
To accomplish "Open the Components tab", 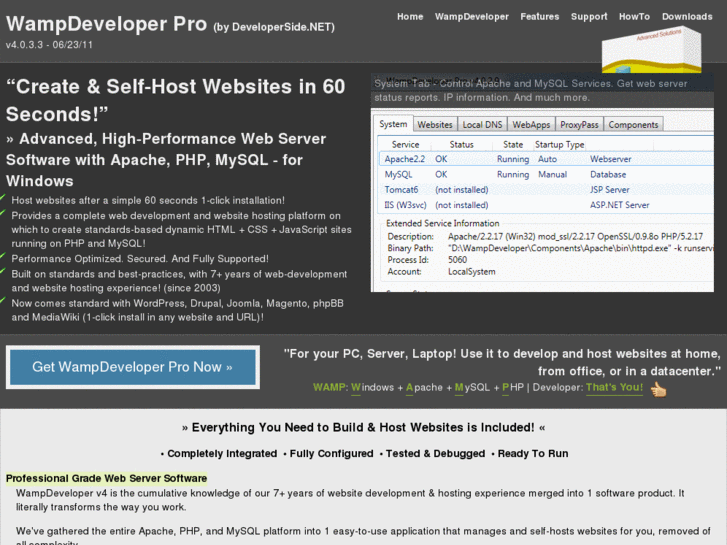I will (x=633, y=125).
